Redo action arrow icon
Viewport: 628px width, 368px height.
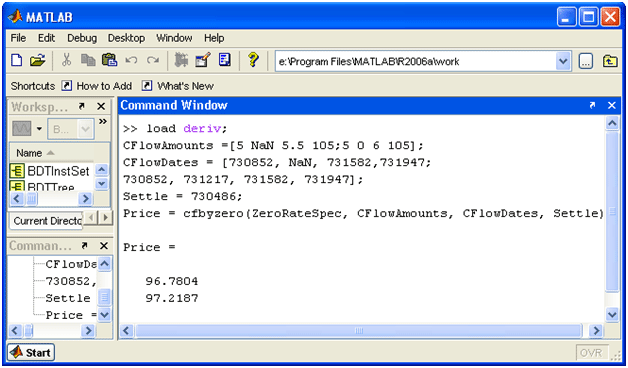tap(153, 61)
